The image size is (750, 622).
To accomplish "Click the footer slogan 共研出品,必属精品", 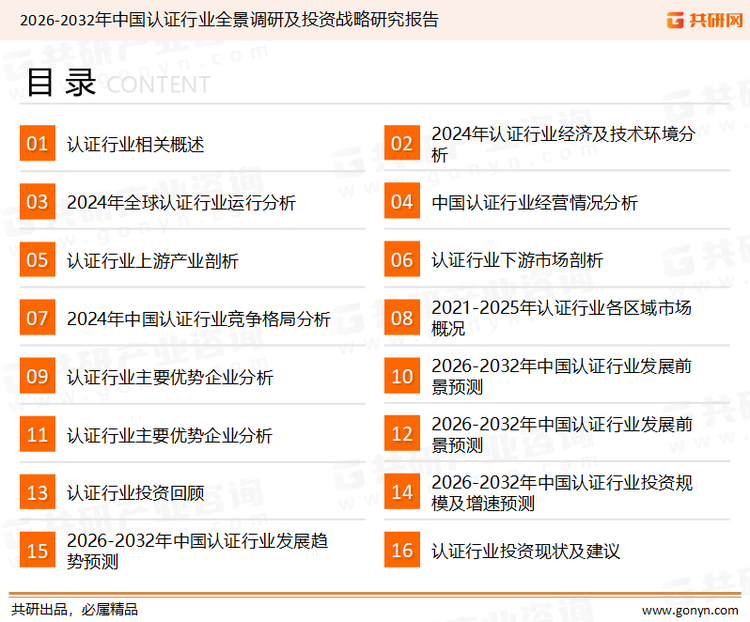I will point(74,610).
